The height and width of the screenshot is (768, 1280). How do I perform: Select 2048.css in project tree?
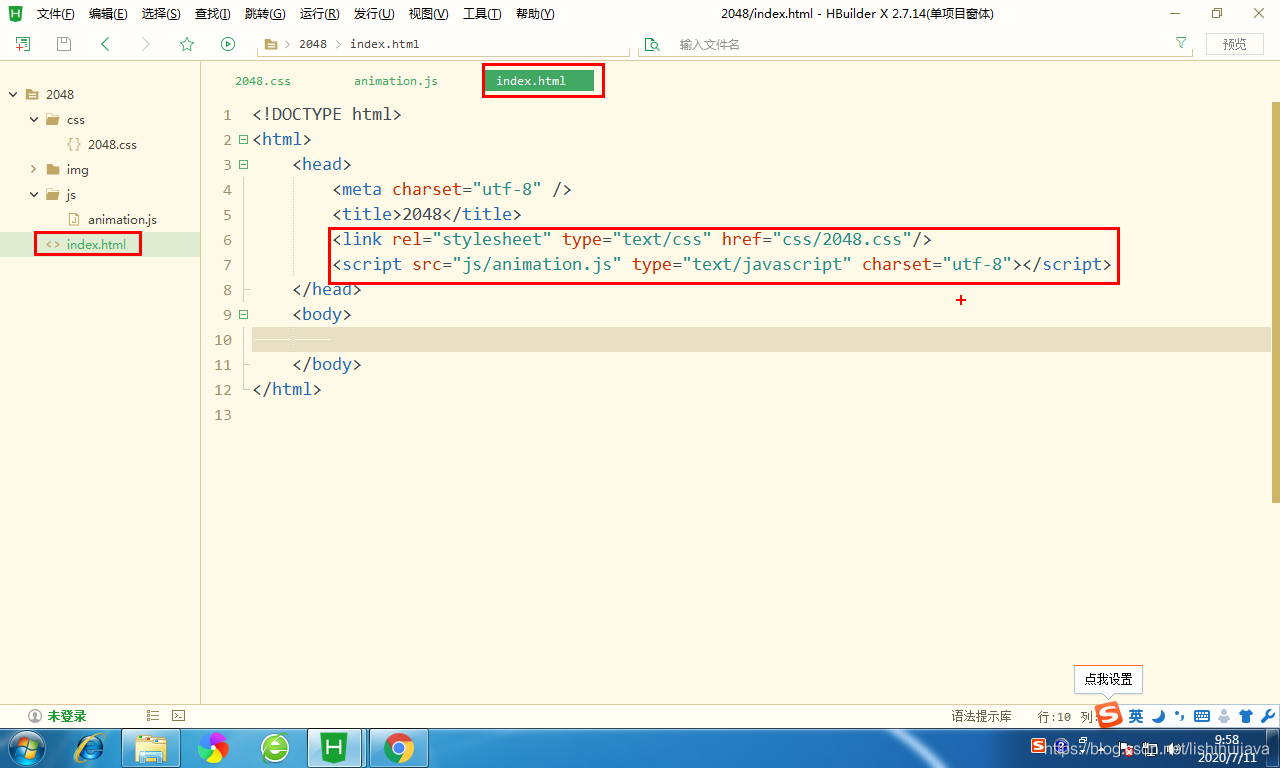(112, 145)
